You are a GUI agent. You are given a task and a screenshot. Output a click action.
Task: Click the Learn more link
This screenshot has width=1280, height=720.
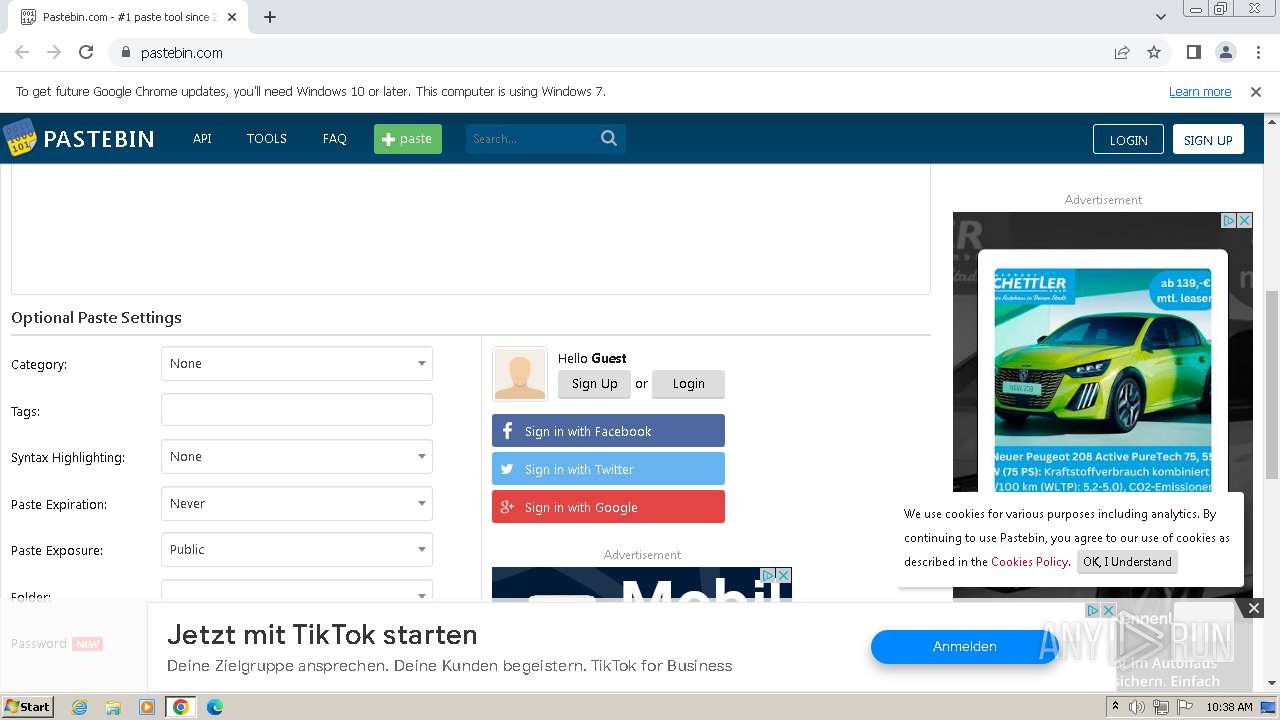pyautogui.click(x=1200, y=91)
